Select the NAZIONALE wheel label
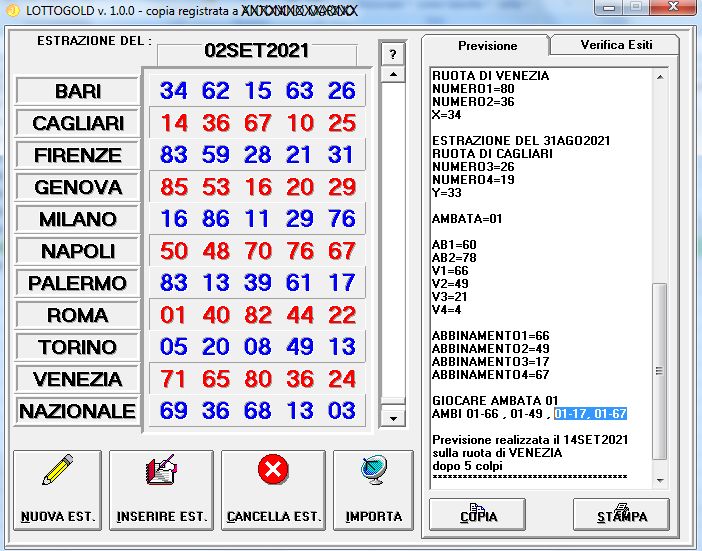This screenshot has width=702, height=551. 77,411
